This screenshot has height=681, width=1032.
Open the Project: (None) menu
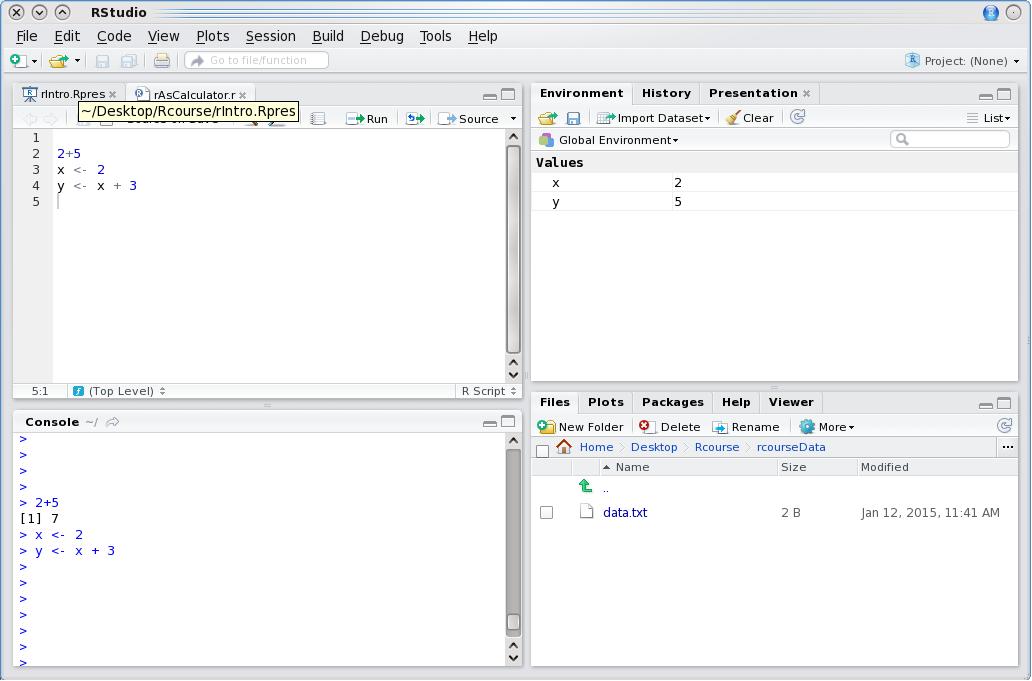pyautogui.click(x=963, y=61)
